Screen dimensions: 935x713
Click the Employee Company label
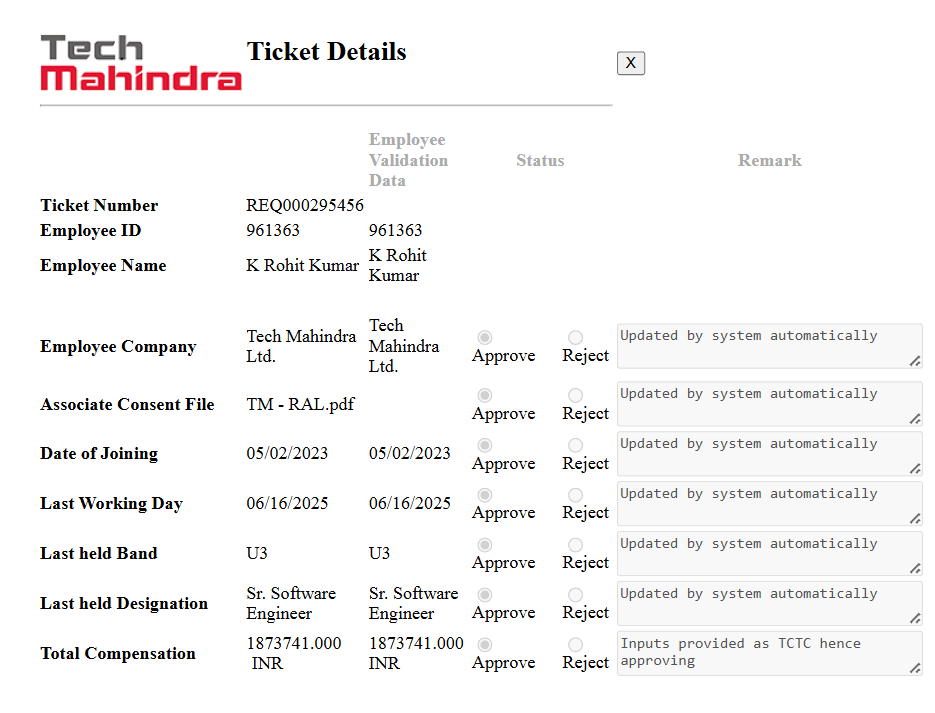[118, 346]
